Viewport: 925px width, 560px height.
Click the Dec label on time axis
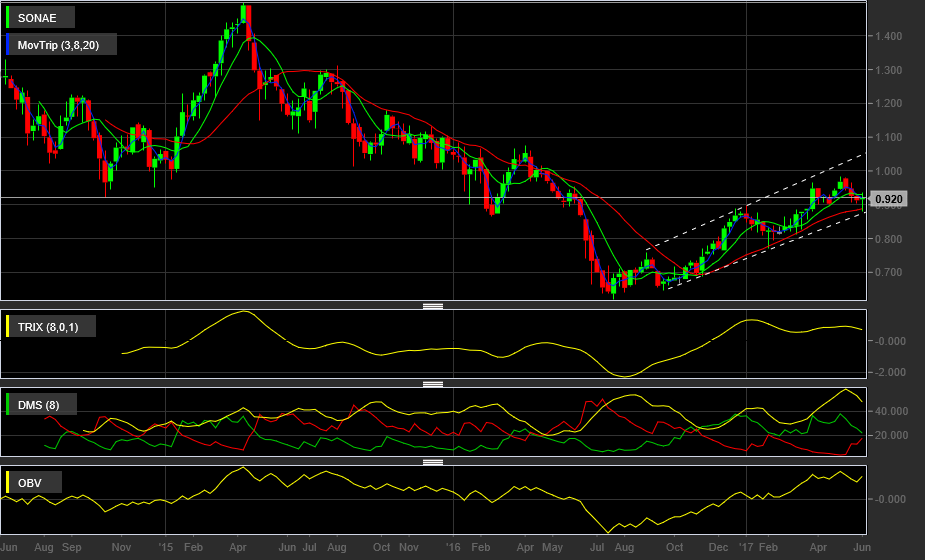click(x=718, y=547)
